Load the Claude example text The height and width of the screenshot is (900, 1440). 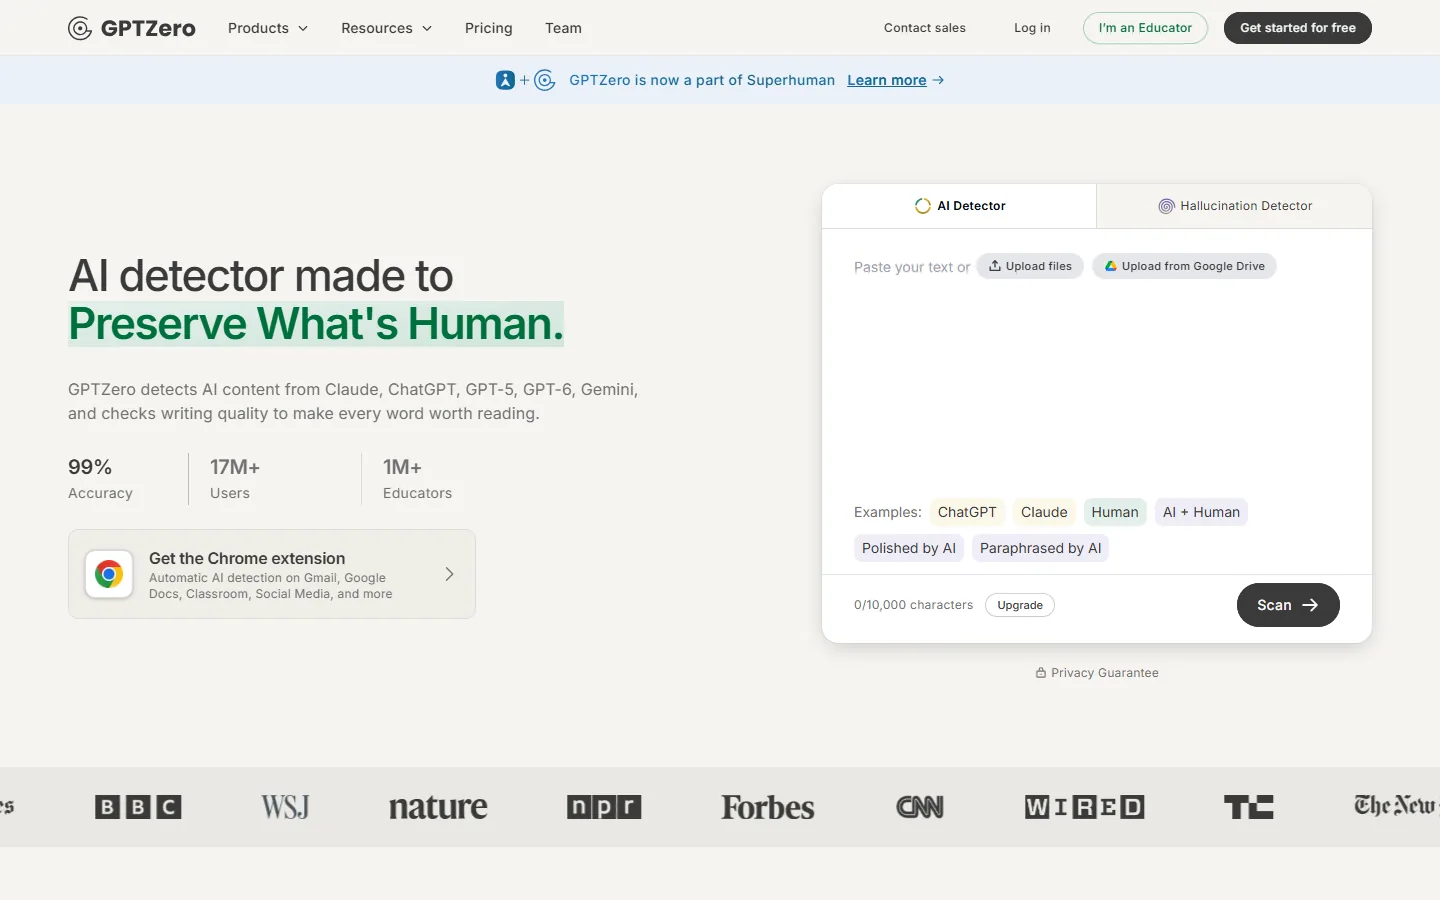[x=1044, y=512]
